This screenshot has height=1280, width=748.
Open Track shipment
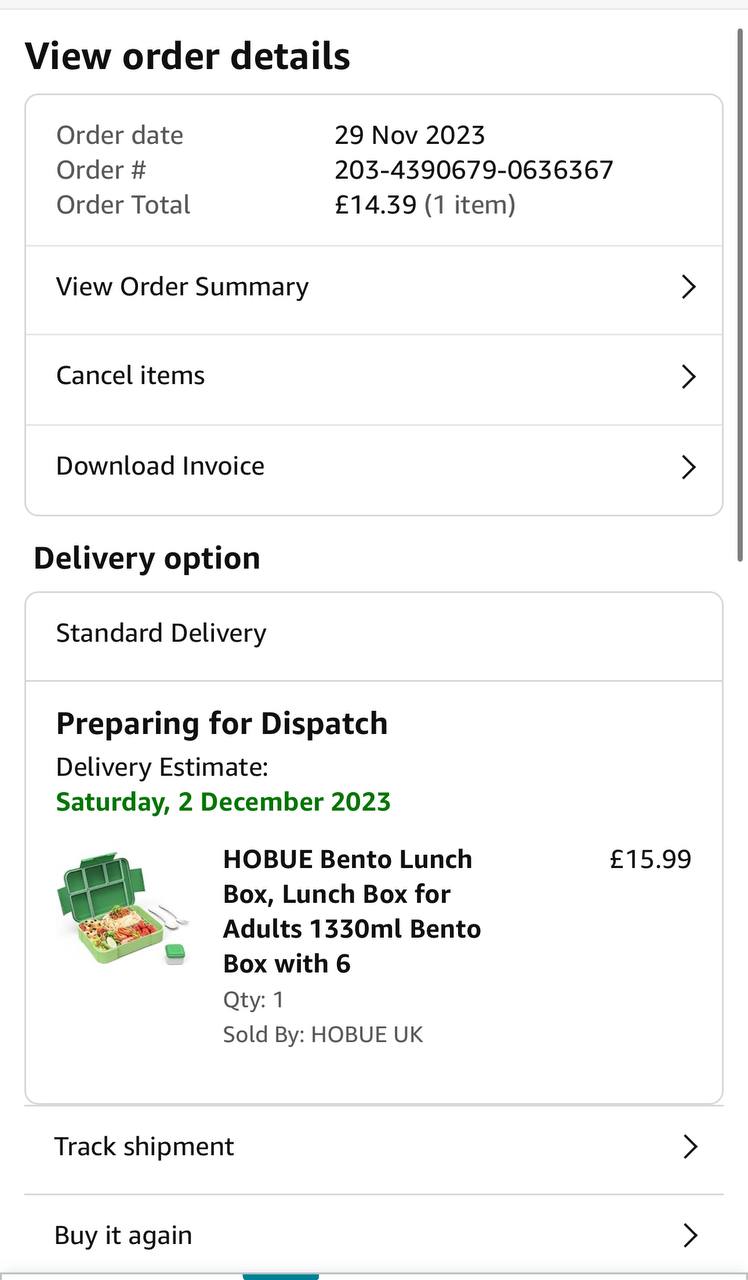coord(144,1146)
